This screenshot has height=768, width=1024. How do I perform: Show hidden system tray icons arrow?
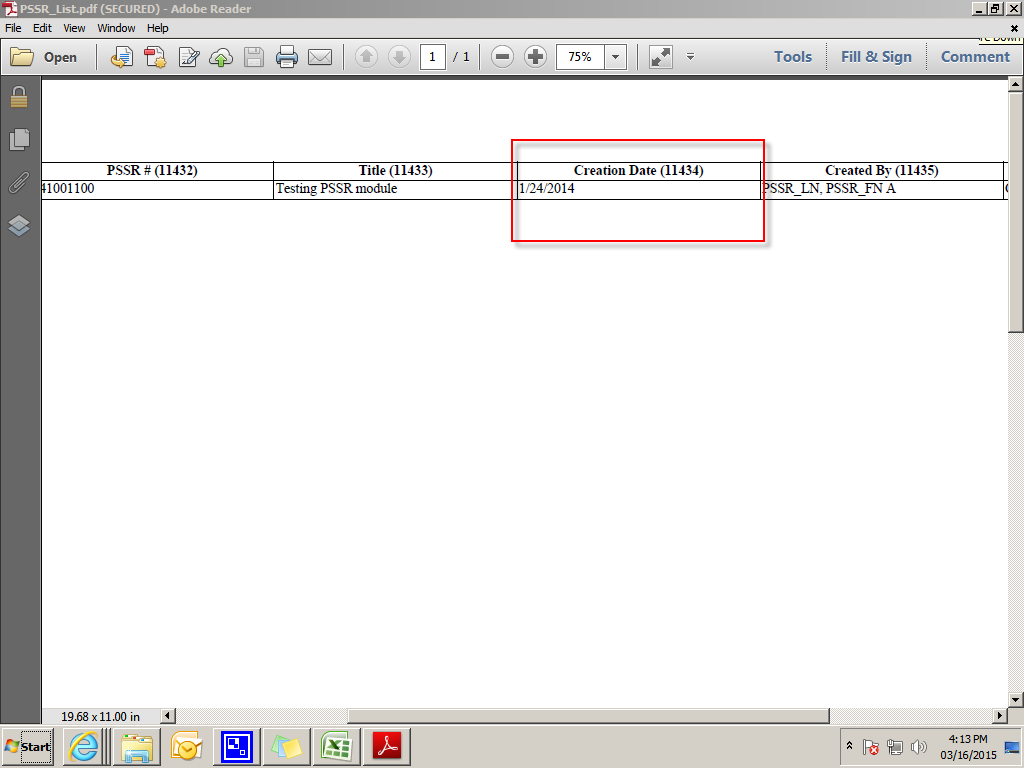[x=849, y=745]
